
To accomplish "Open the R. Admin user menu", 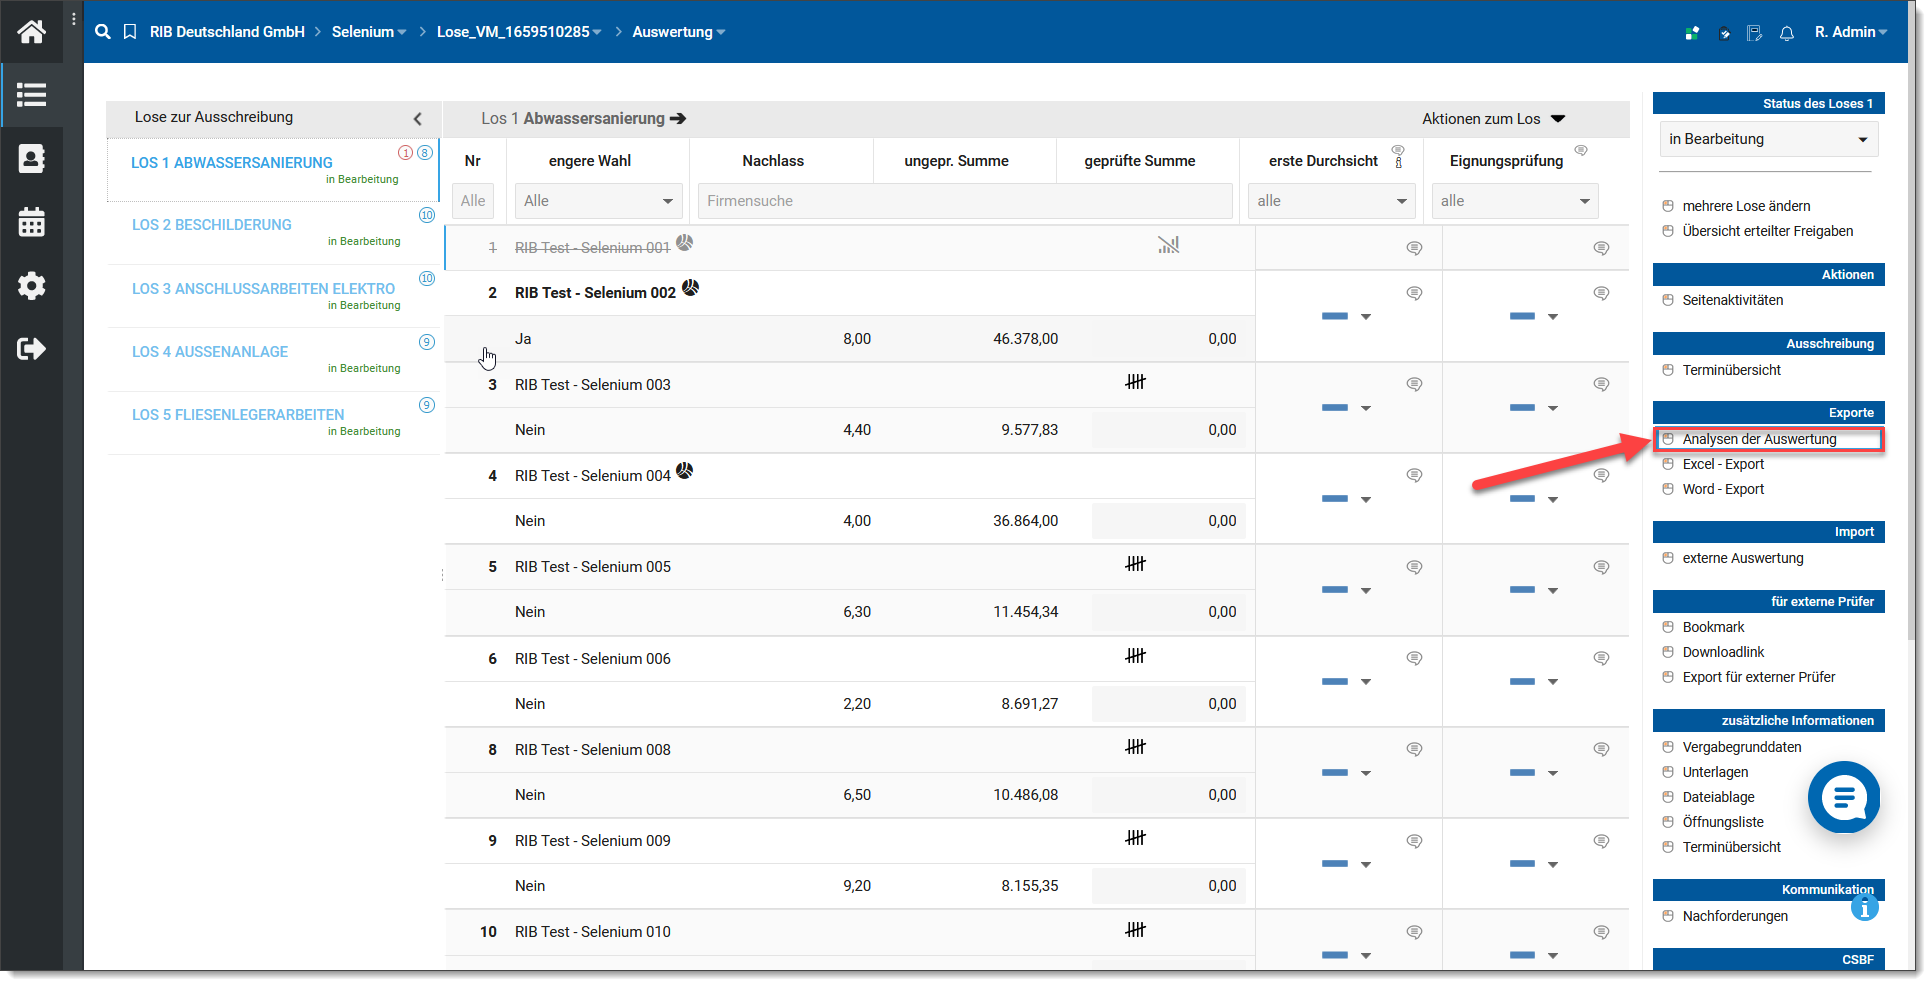I will pos(1850,32).
